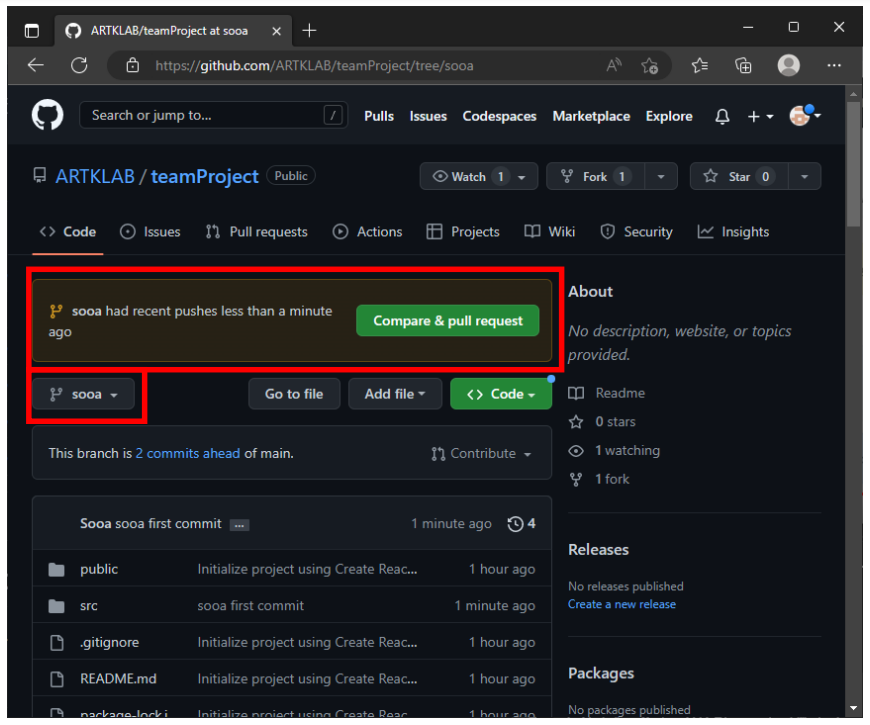Switch to the Code tab
Screen dimensions: 870x725
(x=68, y=232)
